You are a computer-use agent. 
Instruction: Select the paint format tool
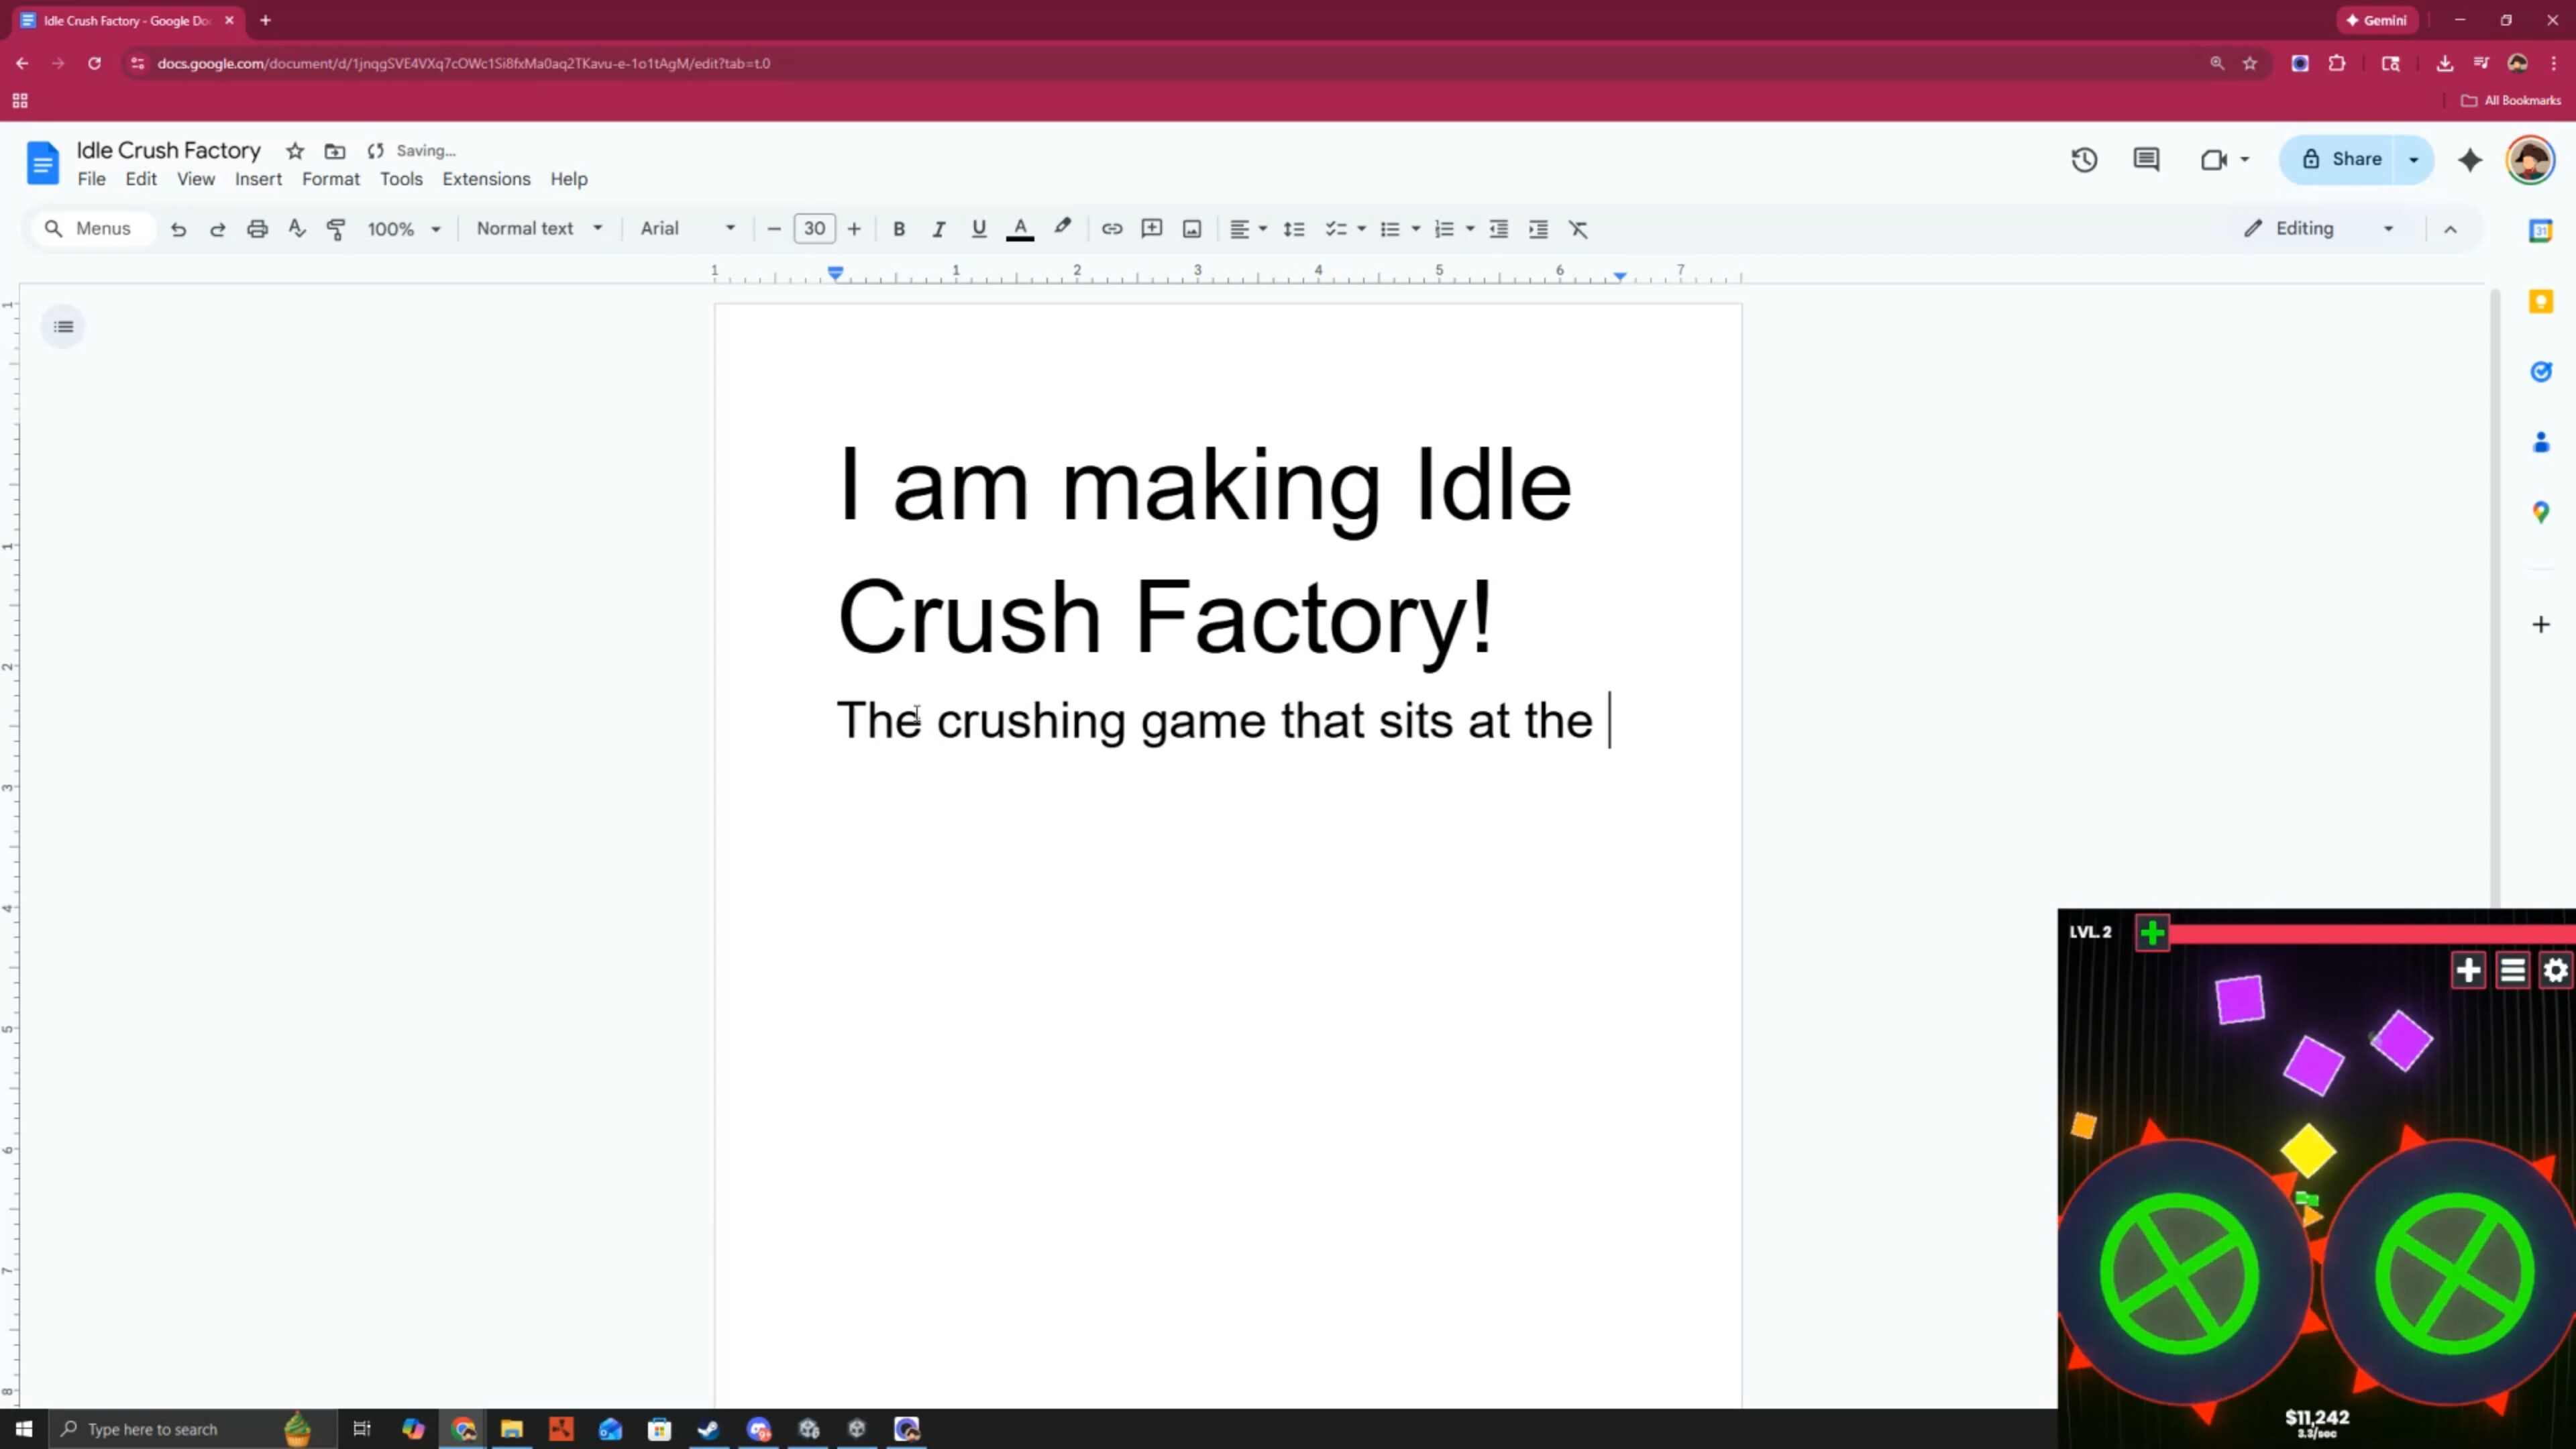coord(337,228)
